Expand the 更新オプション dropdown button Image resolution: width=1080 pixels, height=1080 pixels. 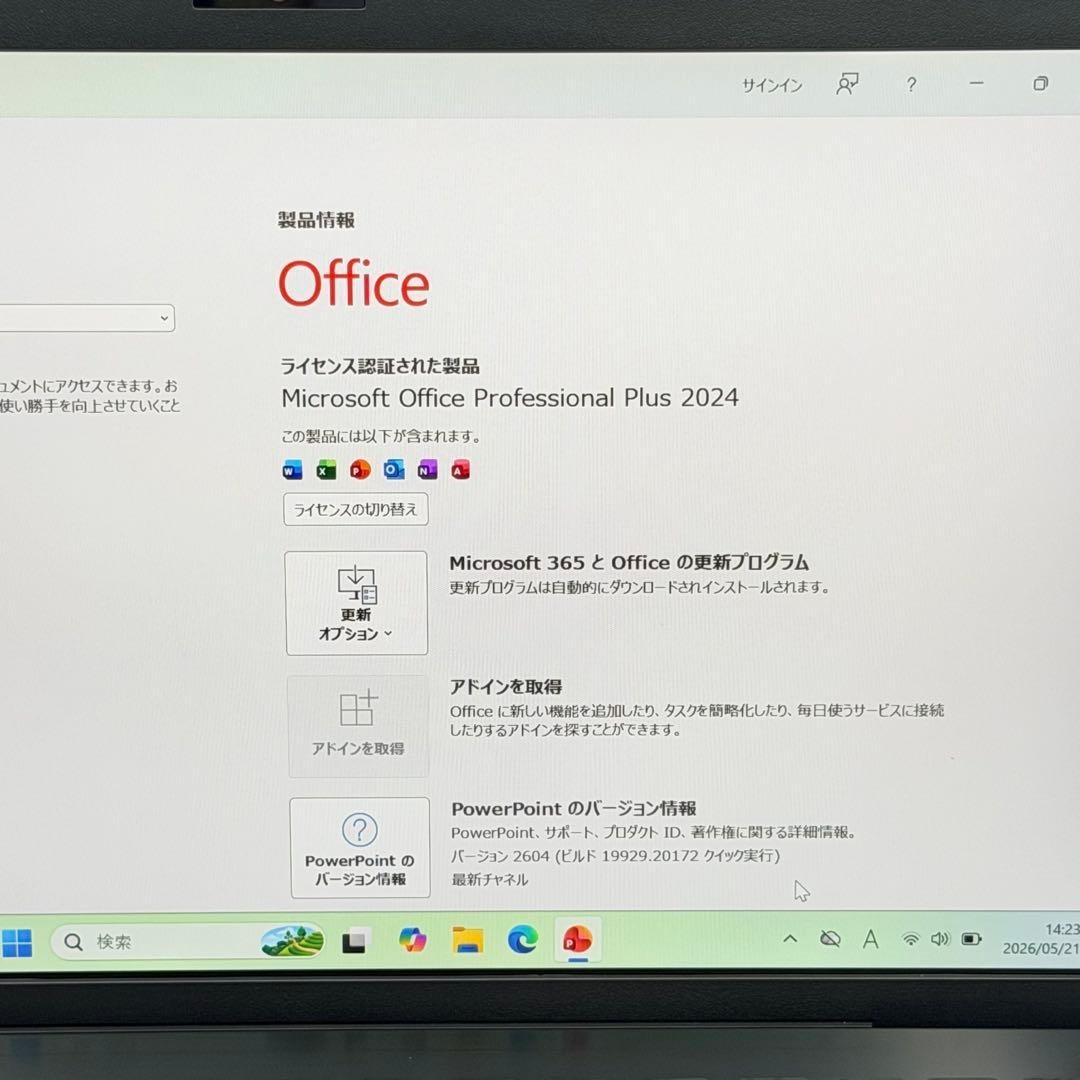pyautogui.click(x=356, y=603)
